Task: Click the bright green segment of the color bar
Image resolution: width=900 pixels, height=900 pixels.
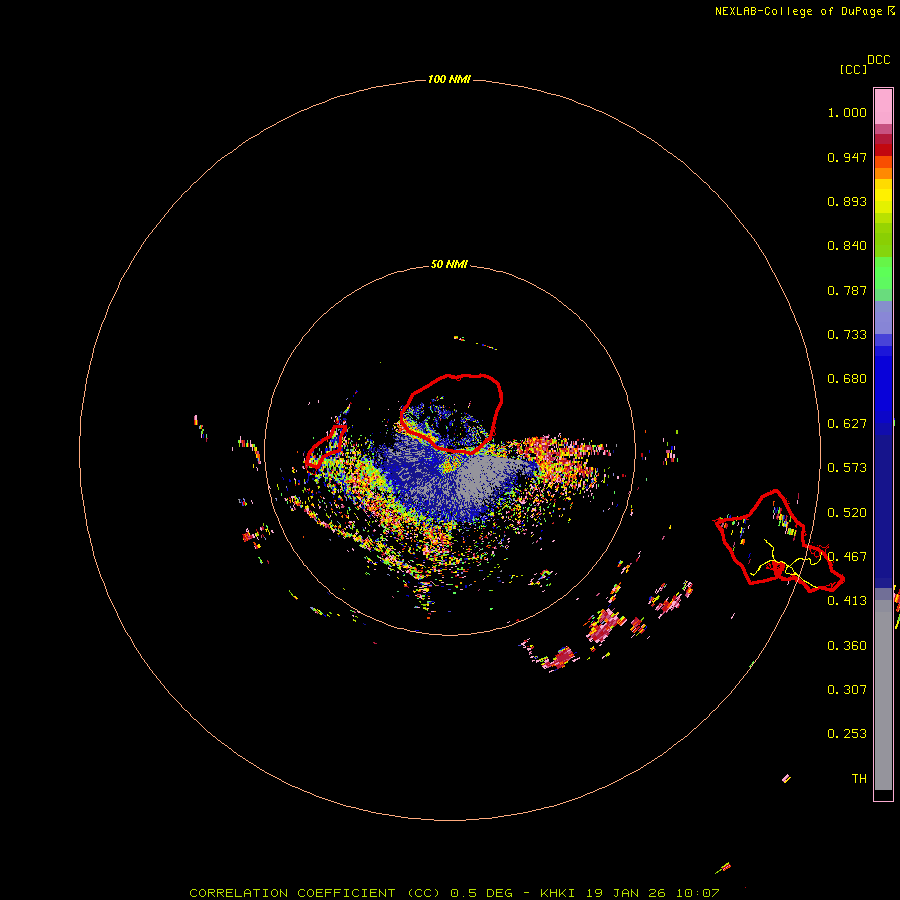Action: point(883,273)
